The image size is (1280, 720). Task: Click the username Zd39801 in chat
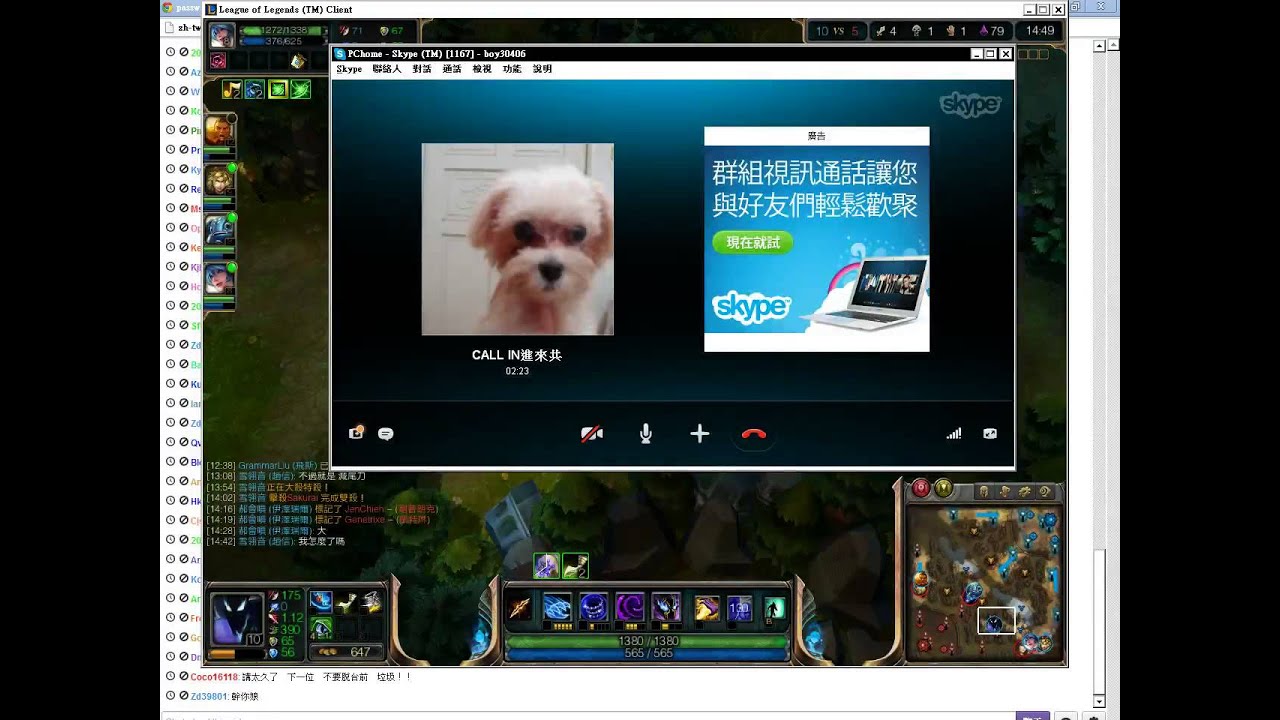(x=210, y=696)
